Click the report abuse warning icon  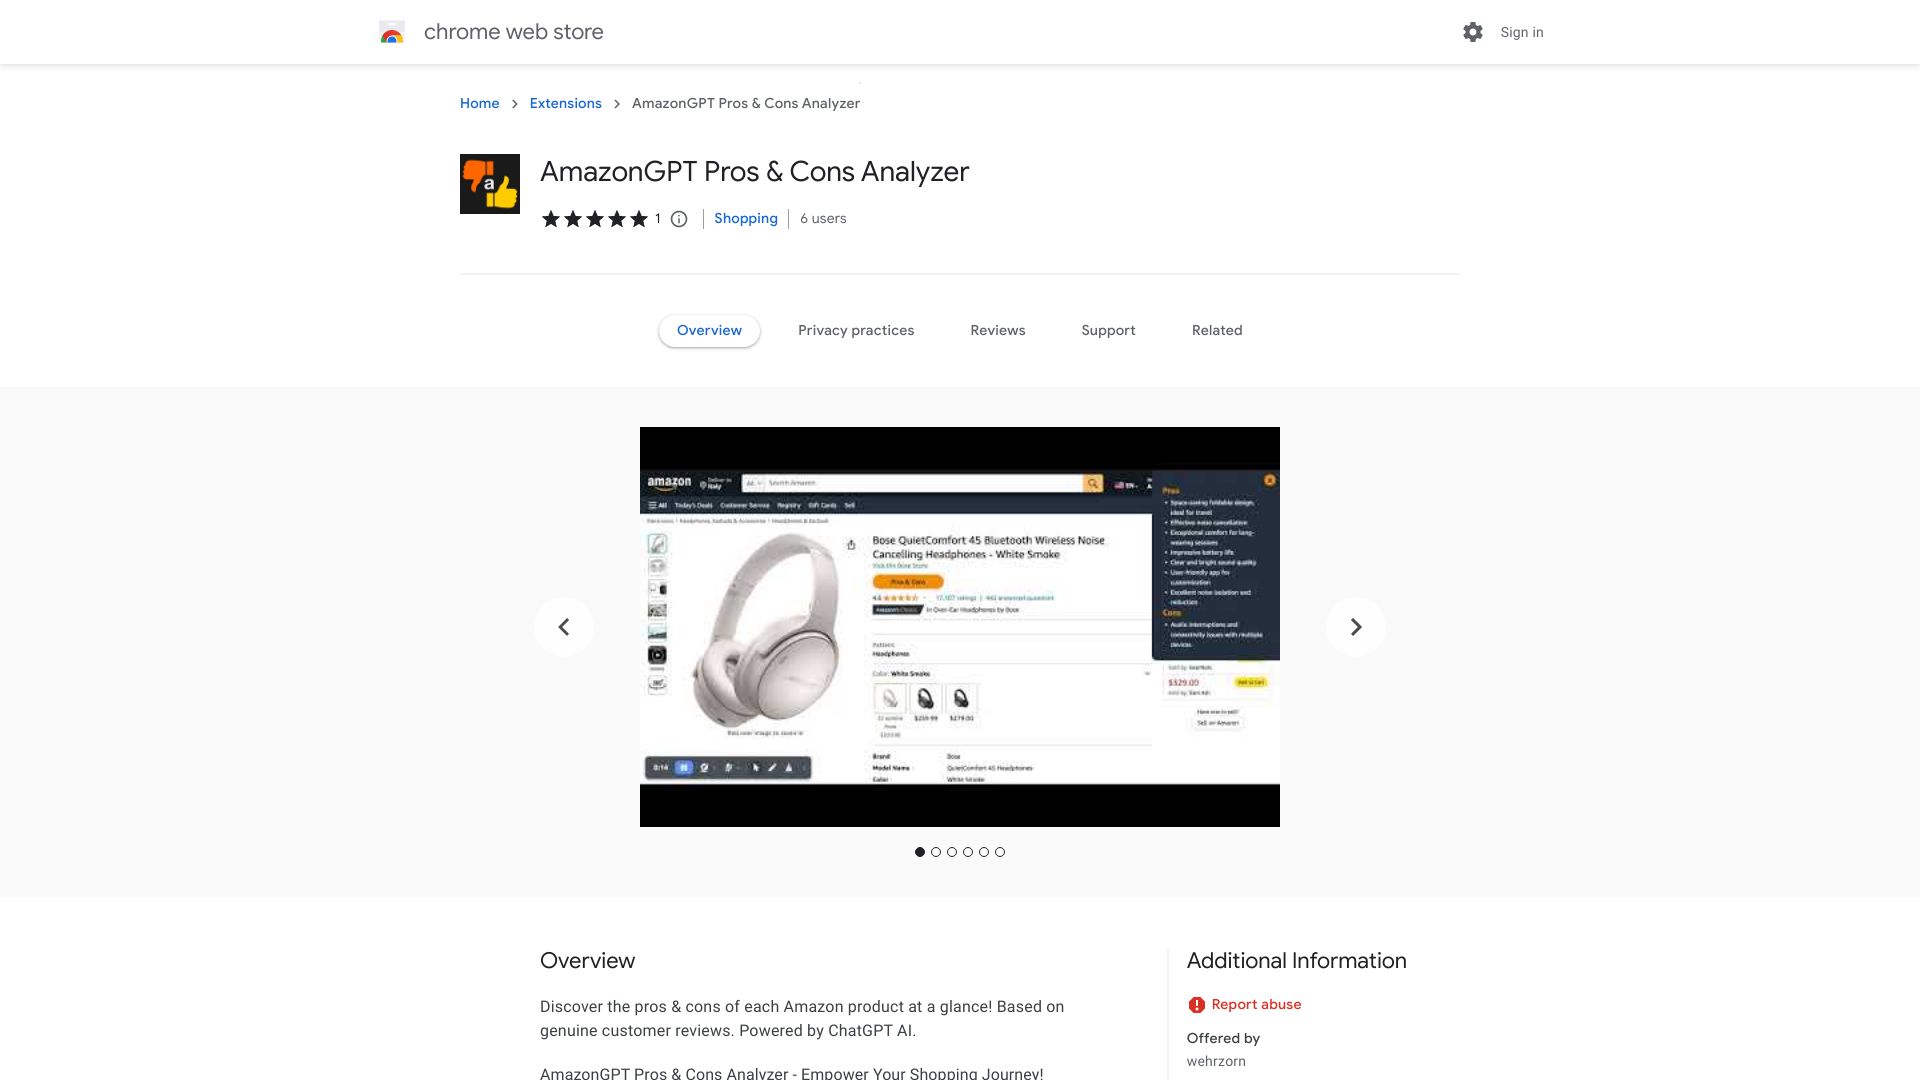click(x=1193, y=1005)
